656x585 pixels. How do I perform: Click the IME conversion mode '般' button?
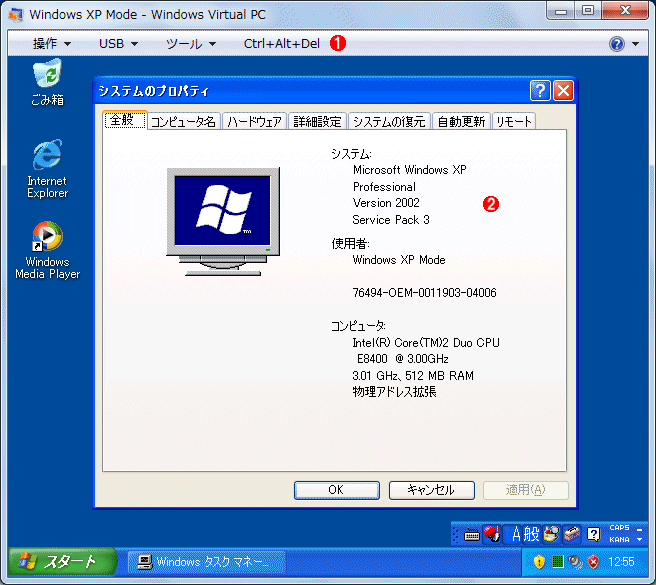(531, 534)
